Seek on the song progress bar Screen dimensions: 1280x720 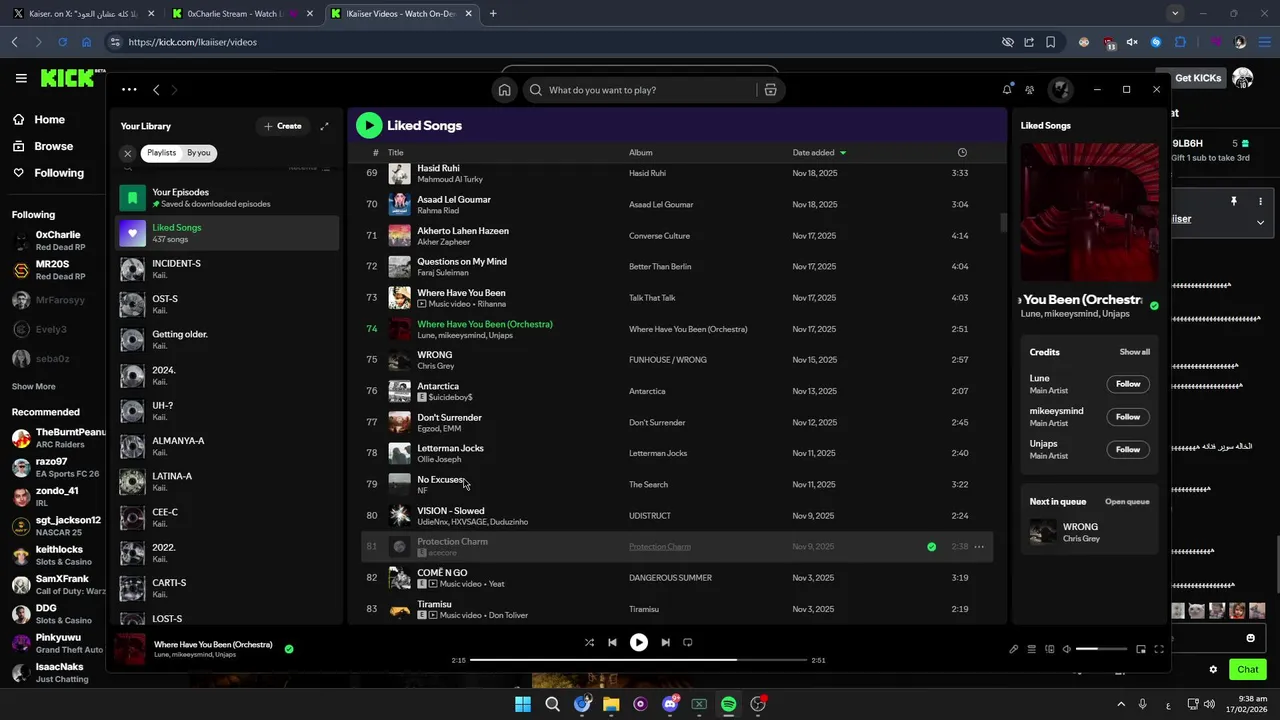click(637, 660)
